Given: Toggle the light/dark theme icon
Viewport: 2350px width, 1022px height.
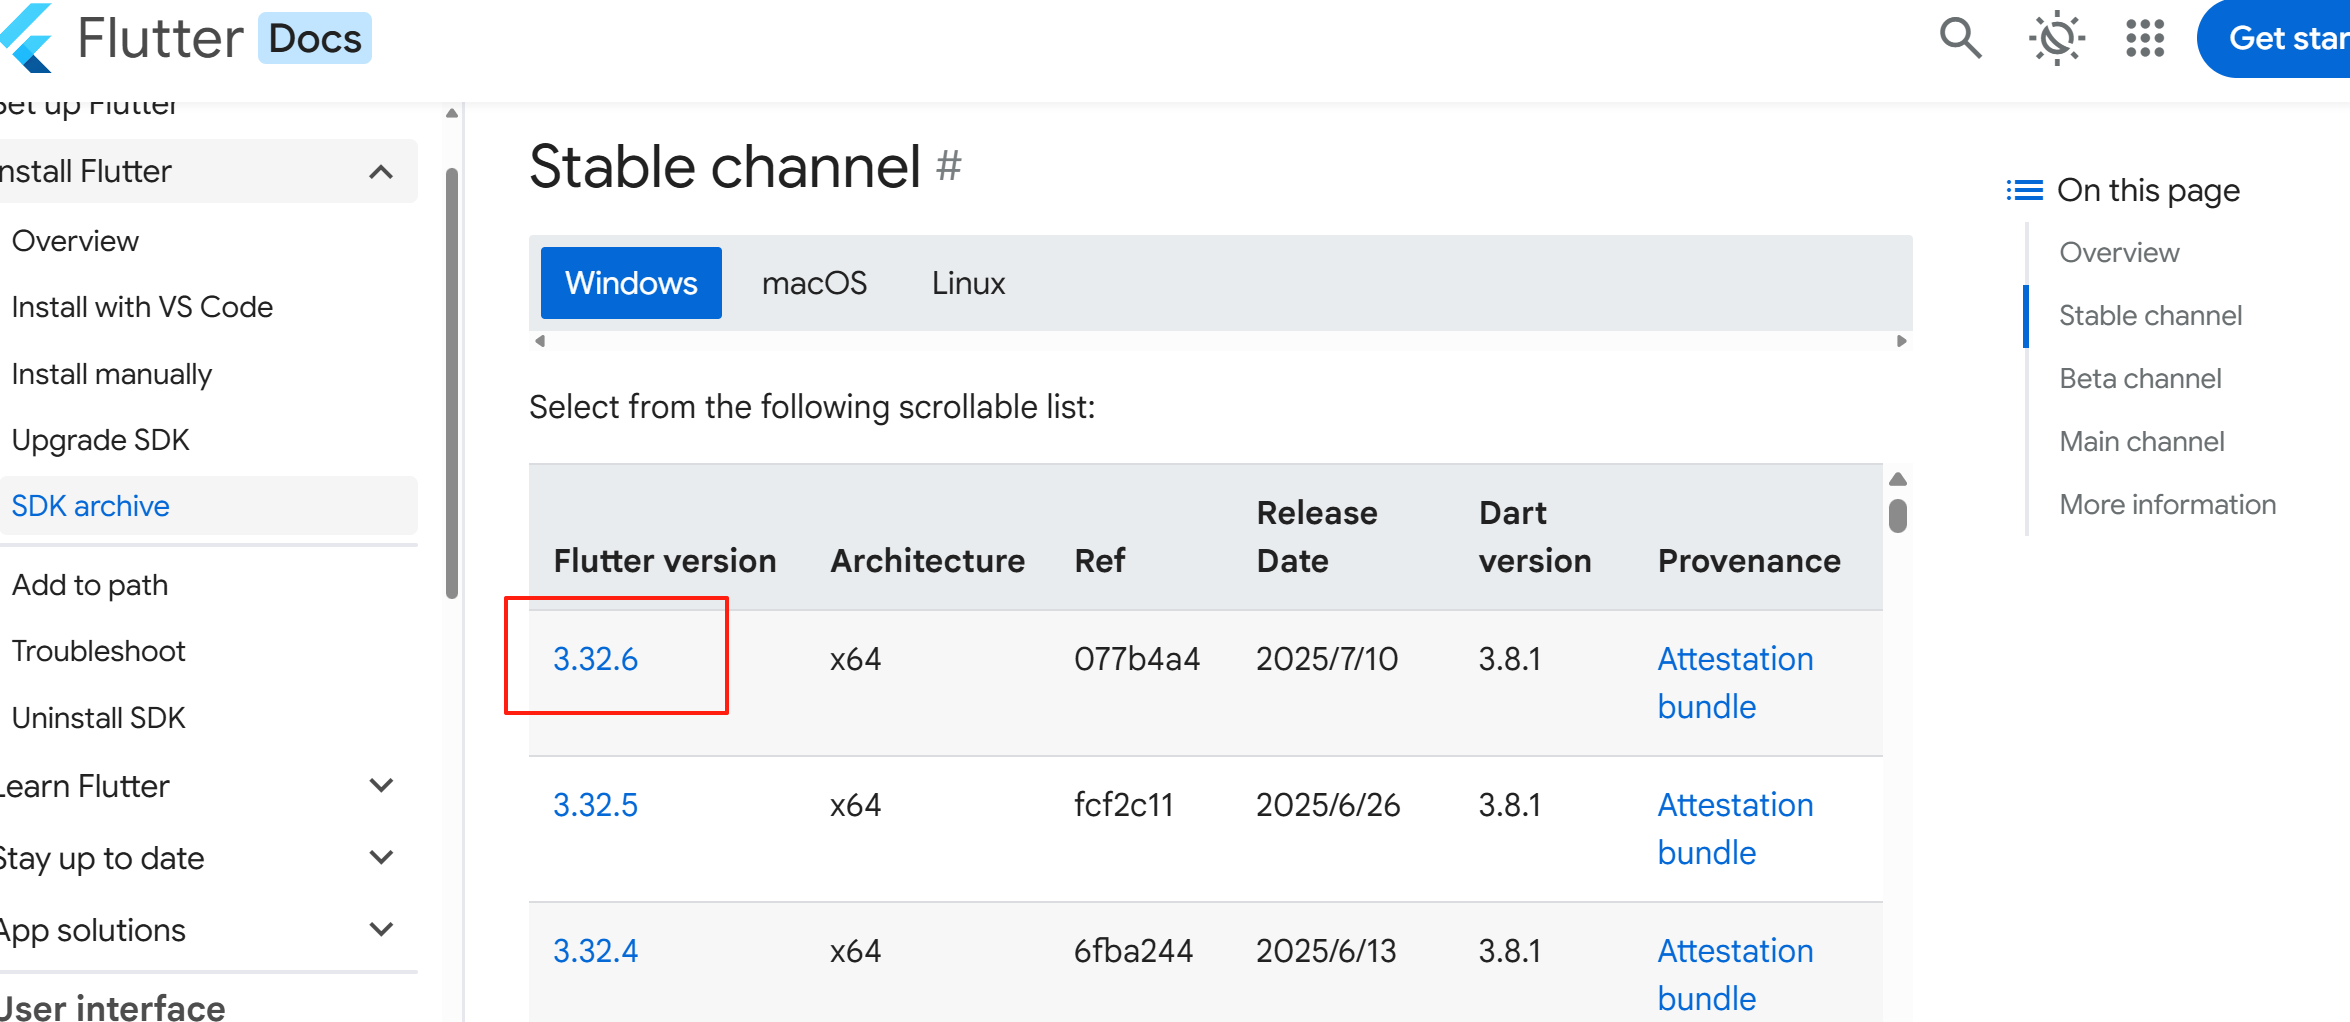Looking at the screenshot, I should click(x=2057, y=38).
